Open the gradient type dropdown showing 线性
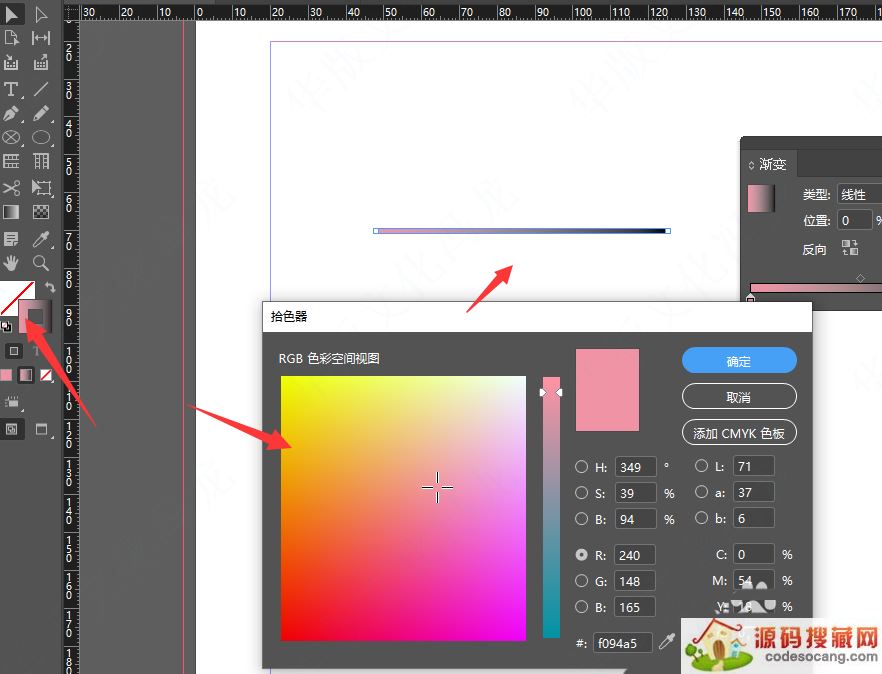Screen dimensions: 882x674 click(x=860, y=194)
